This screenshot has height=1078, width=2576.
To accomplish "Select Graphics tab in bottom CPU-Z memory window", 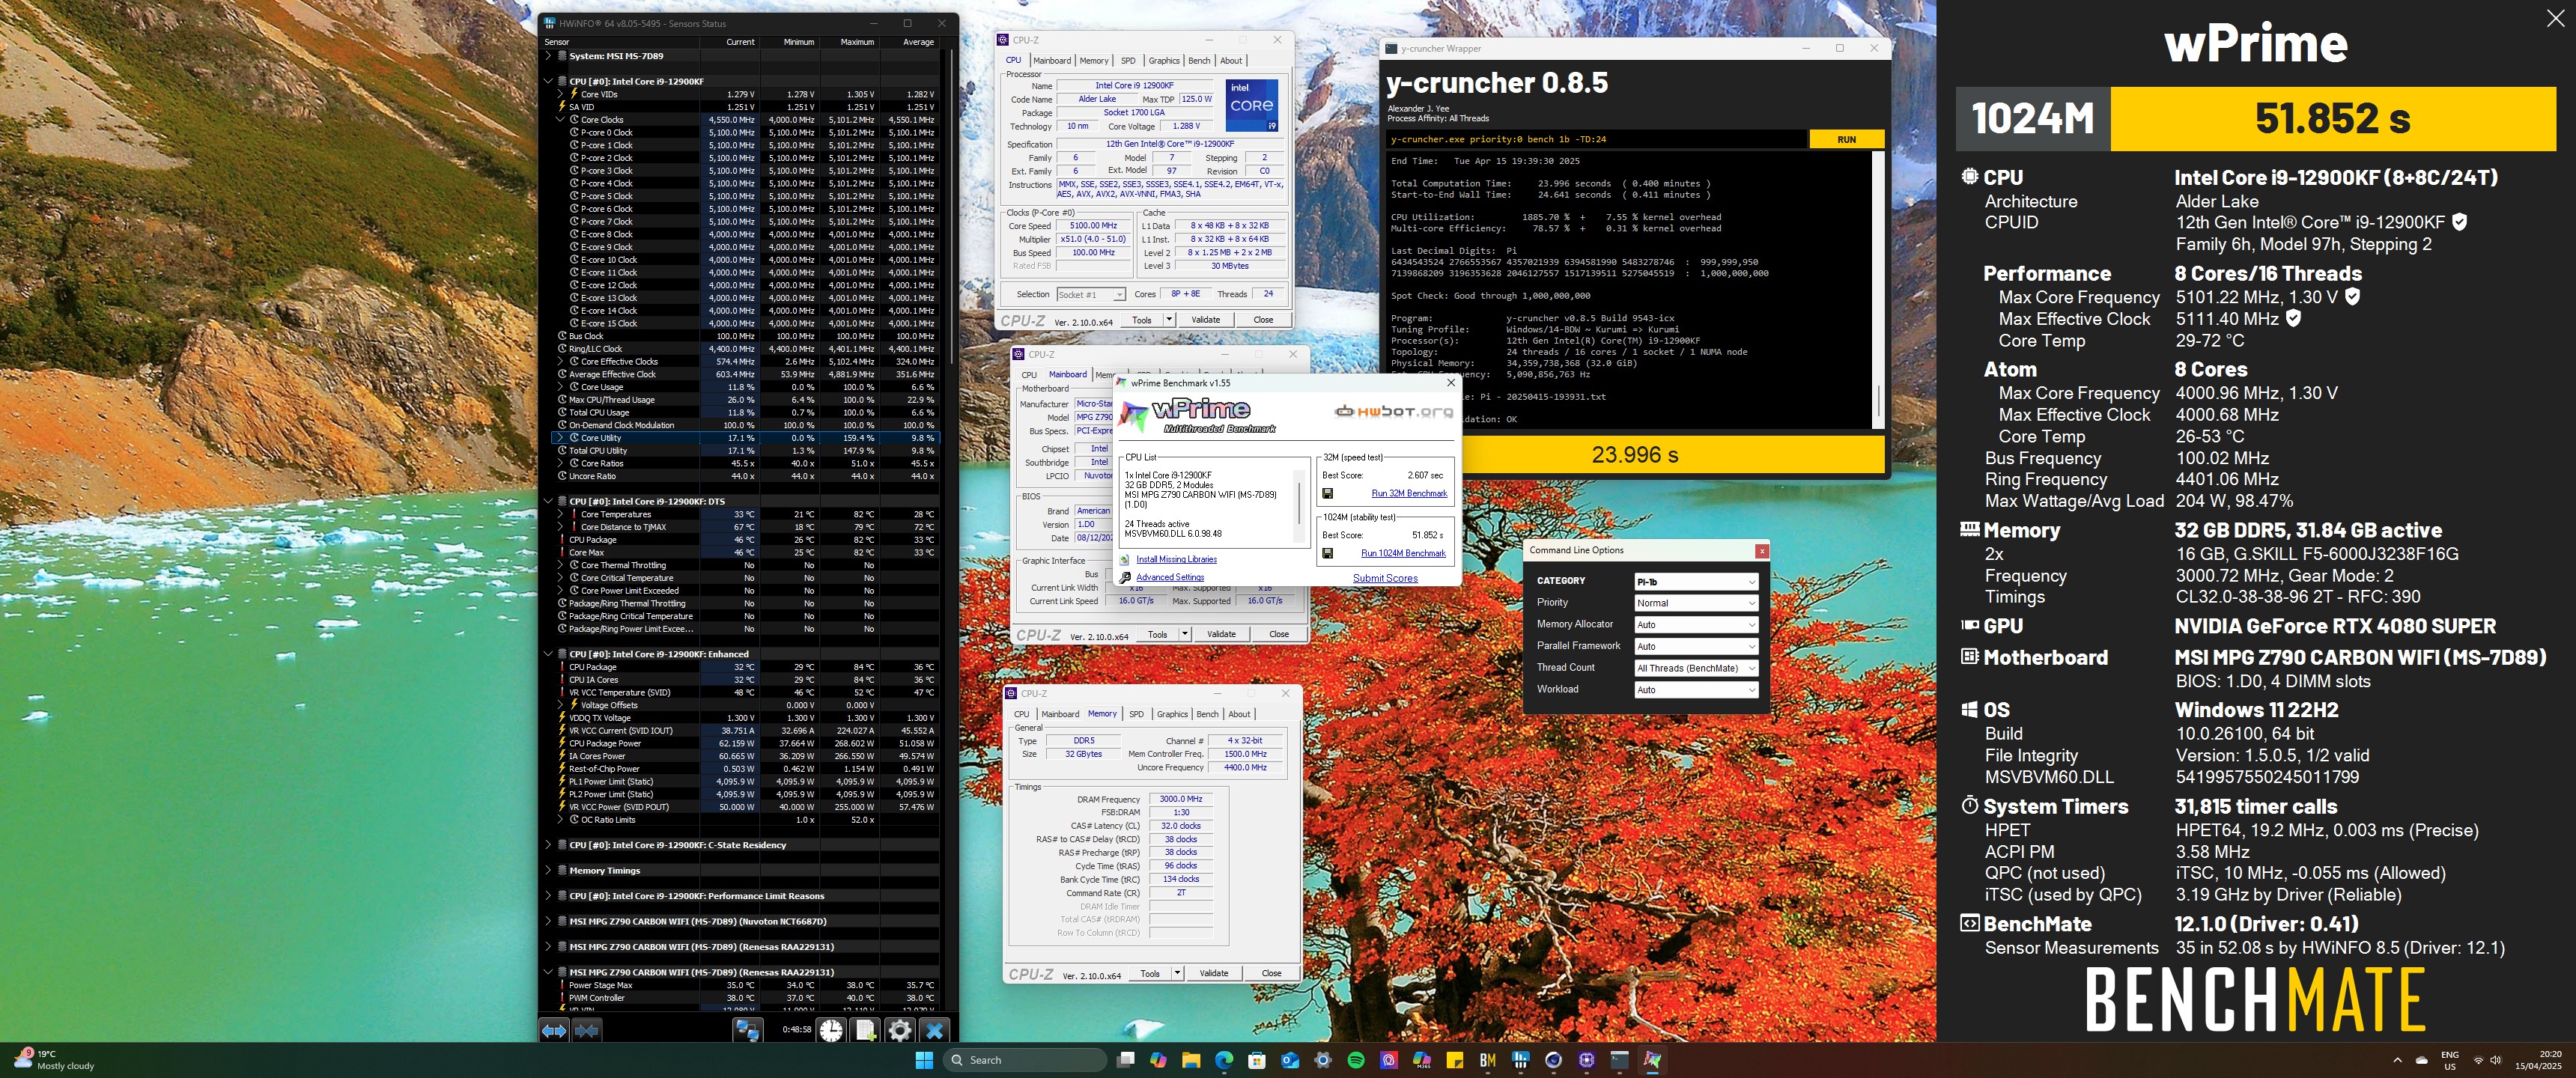I will pyautogui.click(x=1172, y=714).
